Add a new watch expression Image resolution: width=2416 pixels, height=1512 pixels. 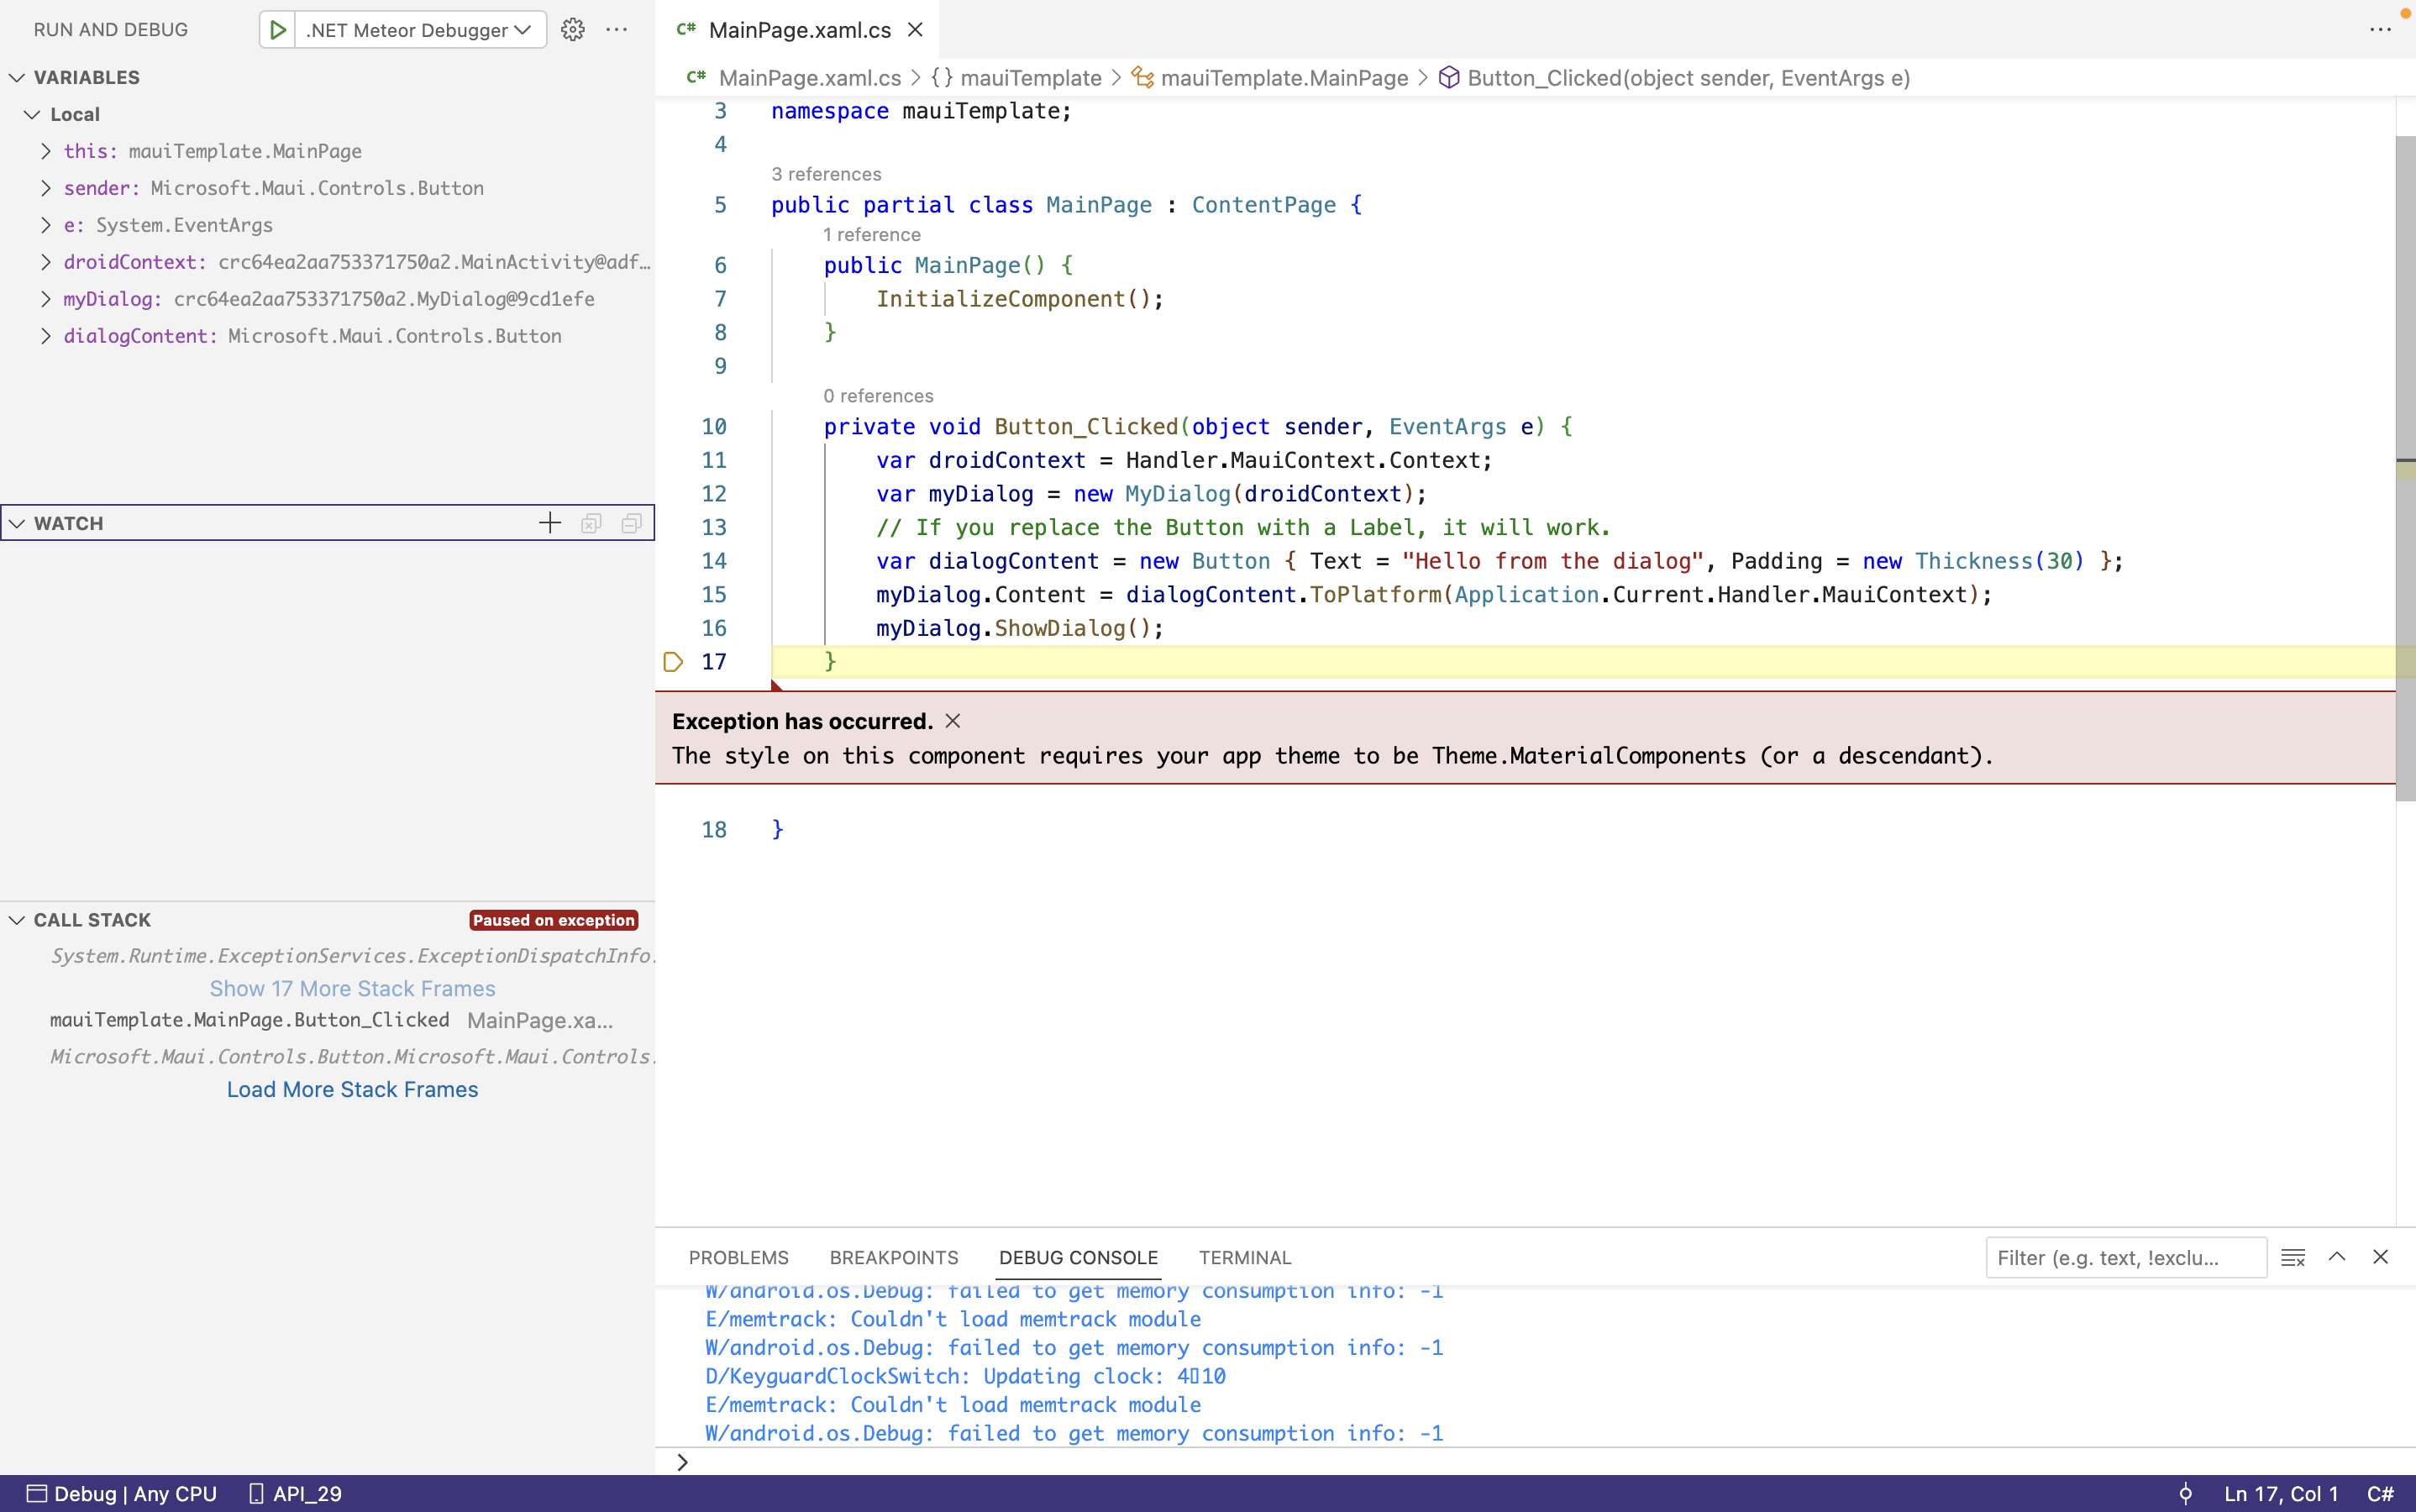[x=549, y=522]
